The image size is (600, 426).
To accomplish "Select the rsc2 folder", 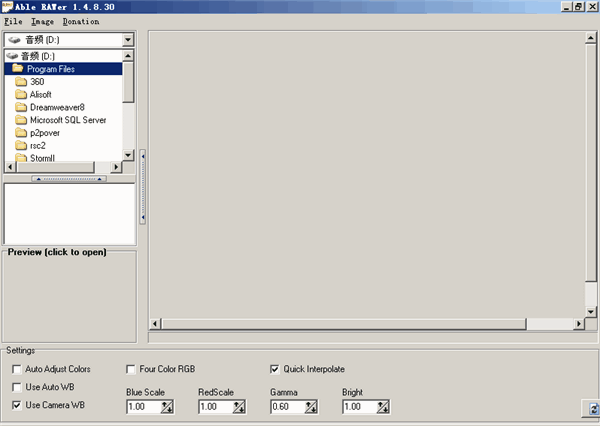I will (x=38, y=145).
